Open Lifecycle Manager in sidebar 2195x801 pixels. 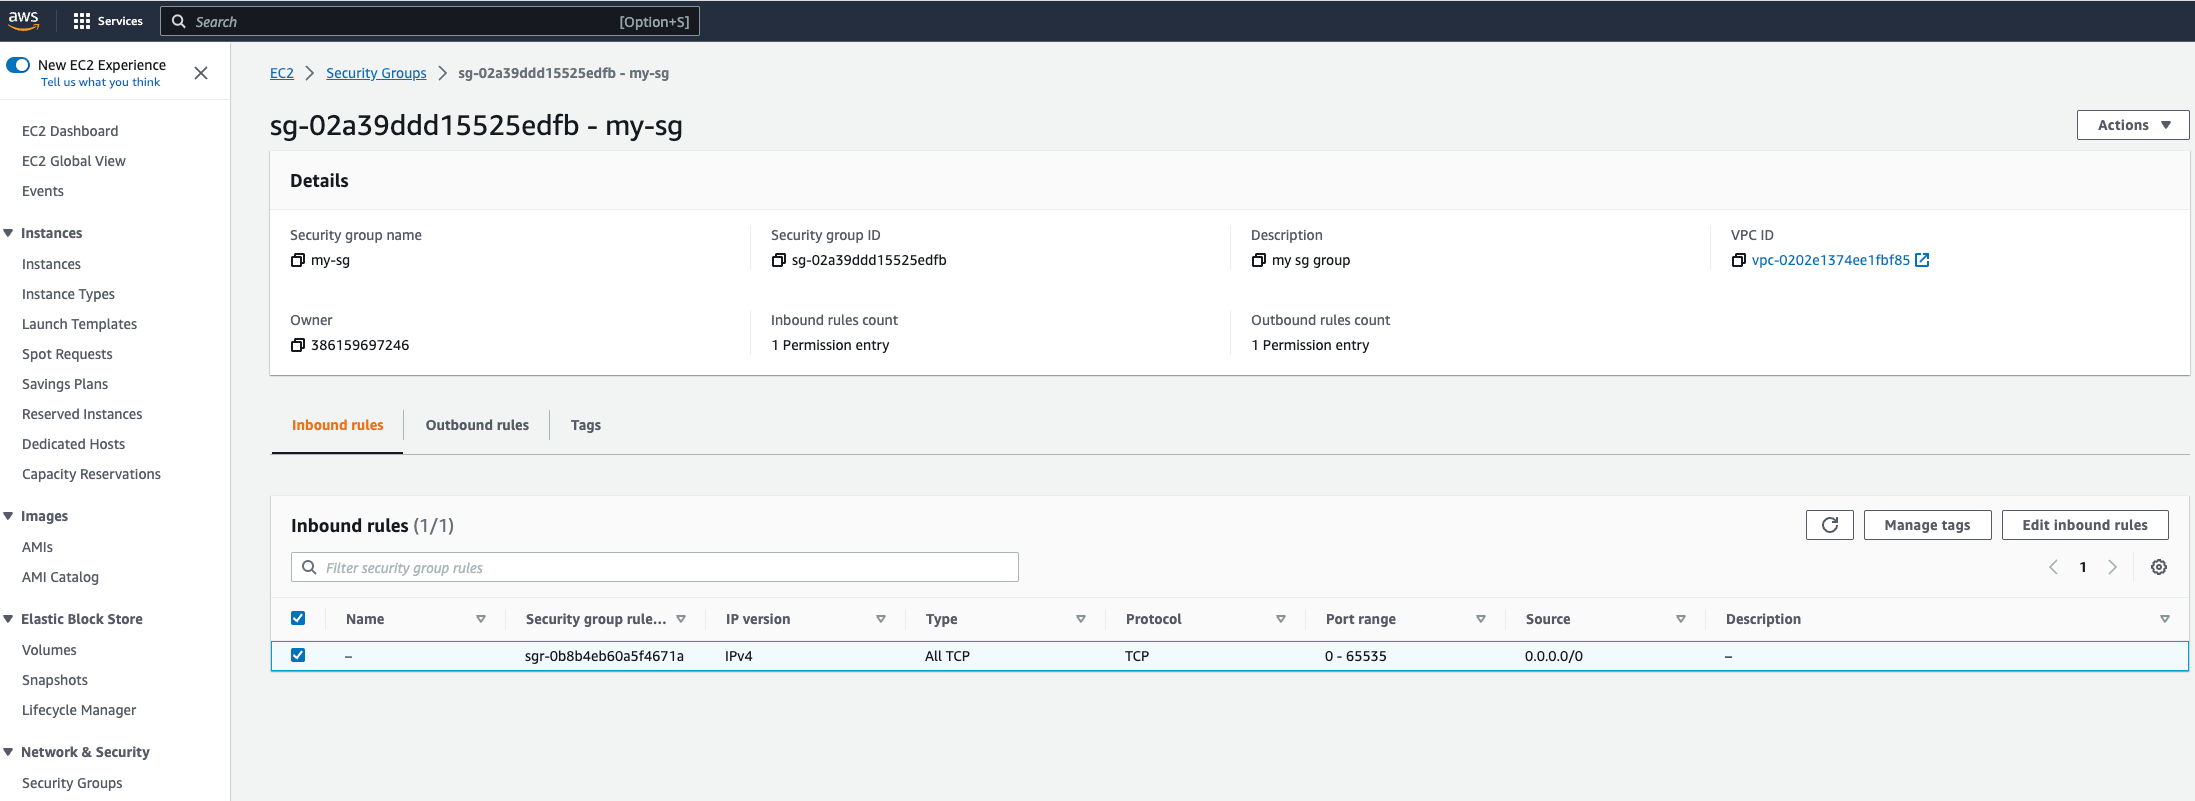tap(79, 710)
